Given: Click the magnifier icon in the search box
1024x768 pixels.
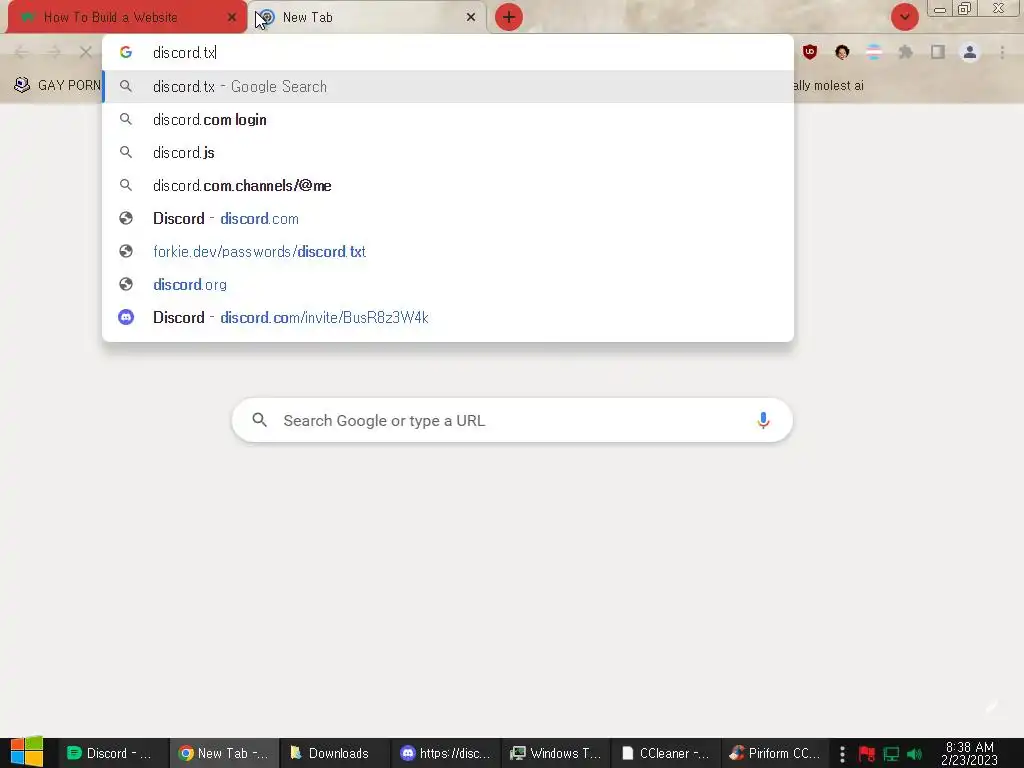Looking at the screenshot, I should click(x=259, y=420).
